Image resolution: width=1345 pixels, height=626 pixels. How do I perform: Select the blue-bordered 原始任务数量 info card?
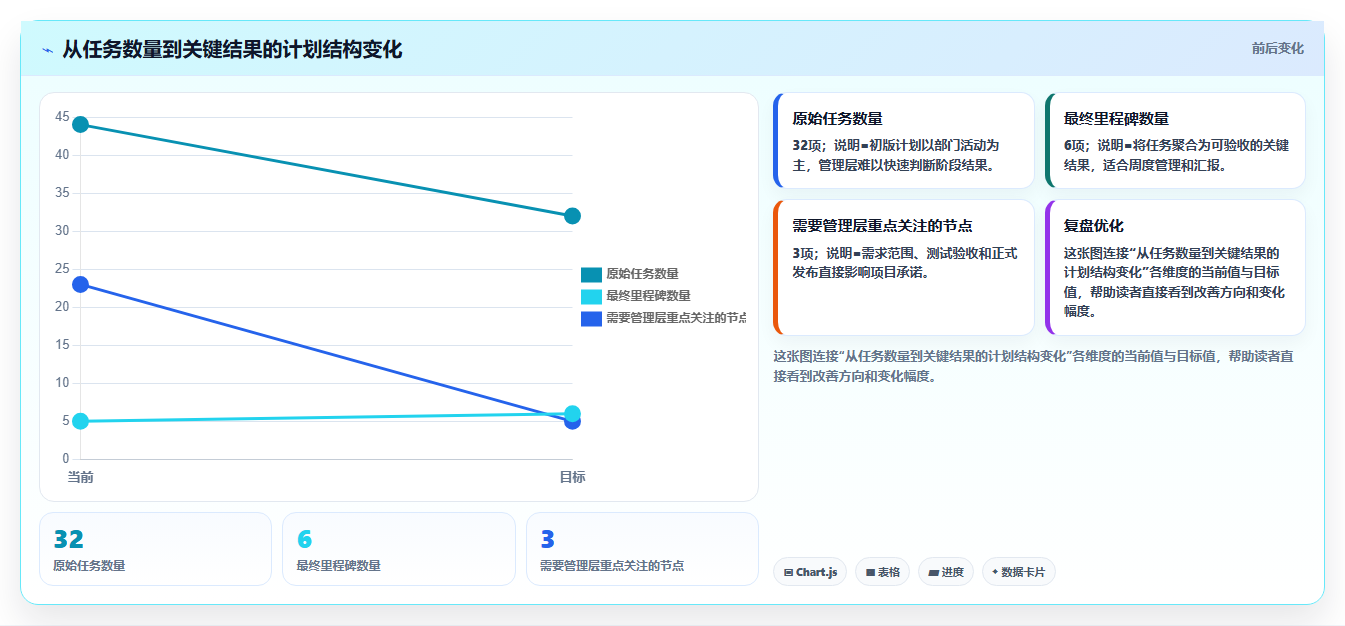904,141
